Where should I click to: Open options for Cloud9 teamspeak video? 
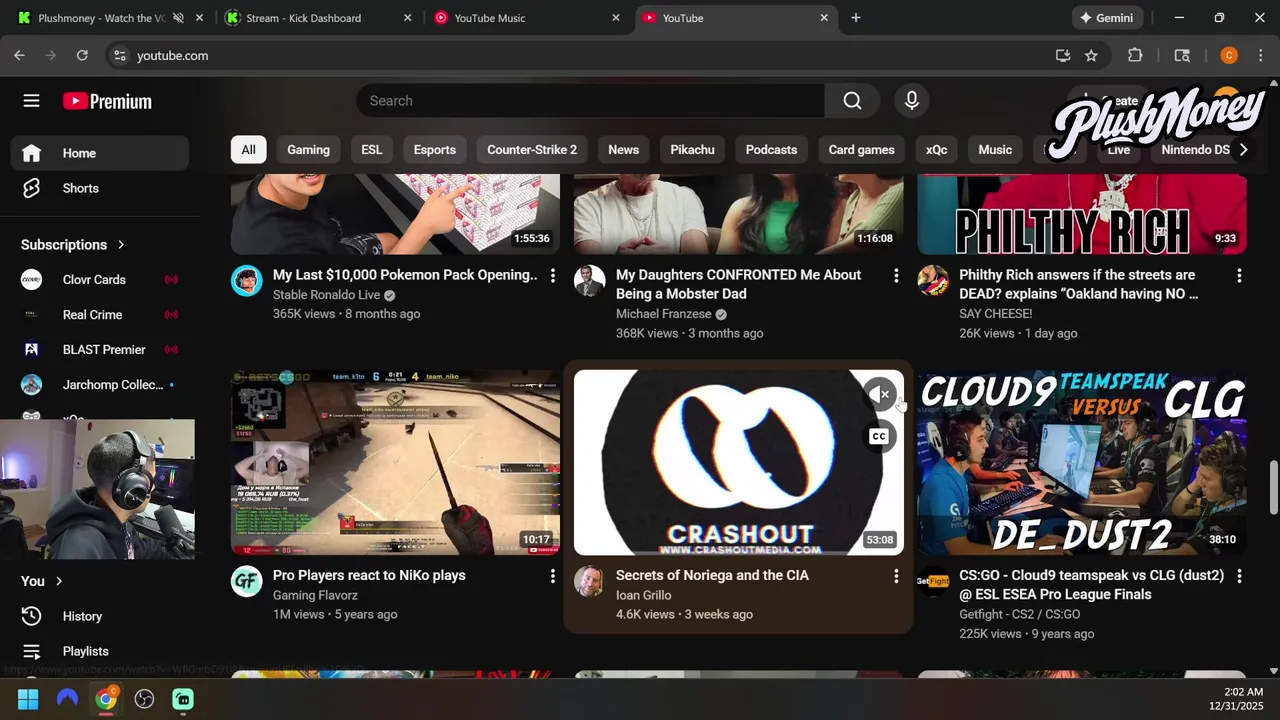pyautogui.click(x=1238, y=576)
